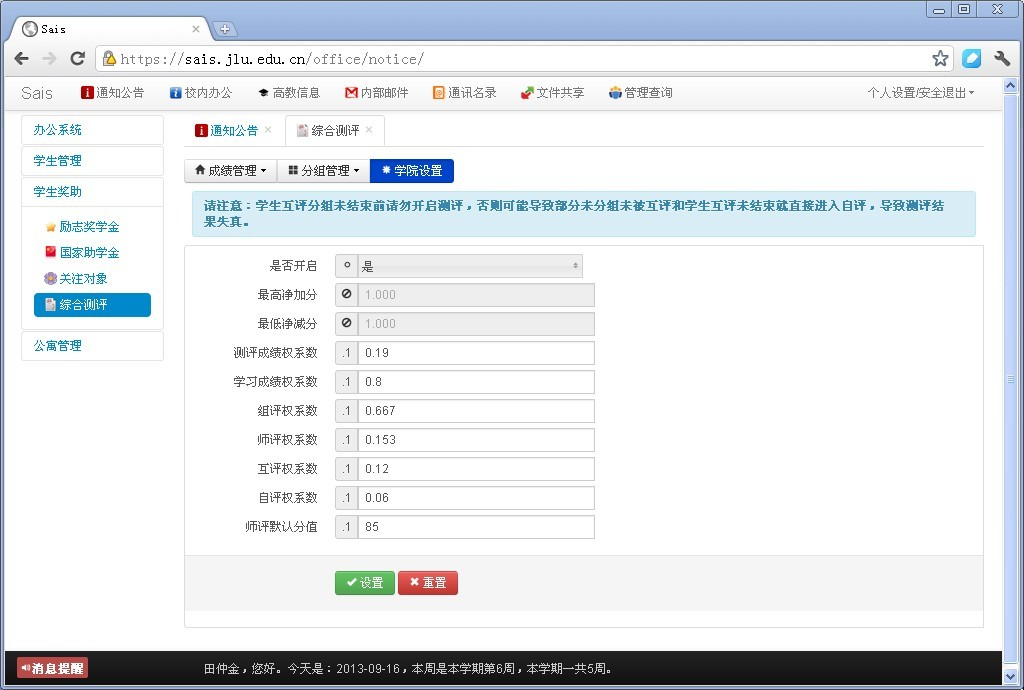Open the wrench settings menu
This screenshot has height=690, width=1024.
[x=1001, y=59]
